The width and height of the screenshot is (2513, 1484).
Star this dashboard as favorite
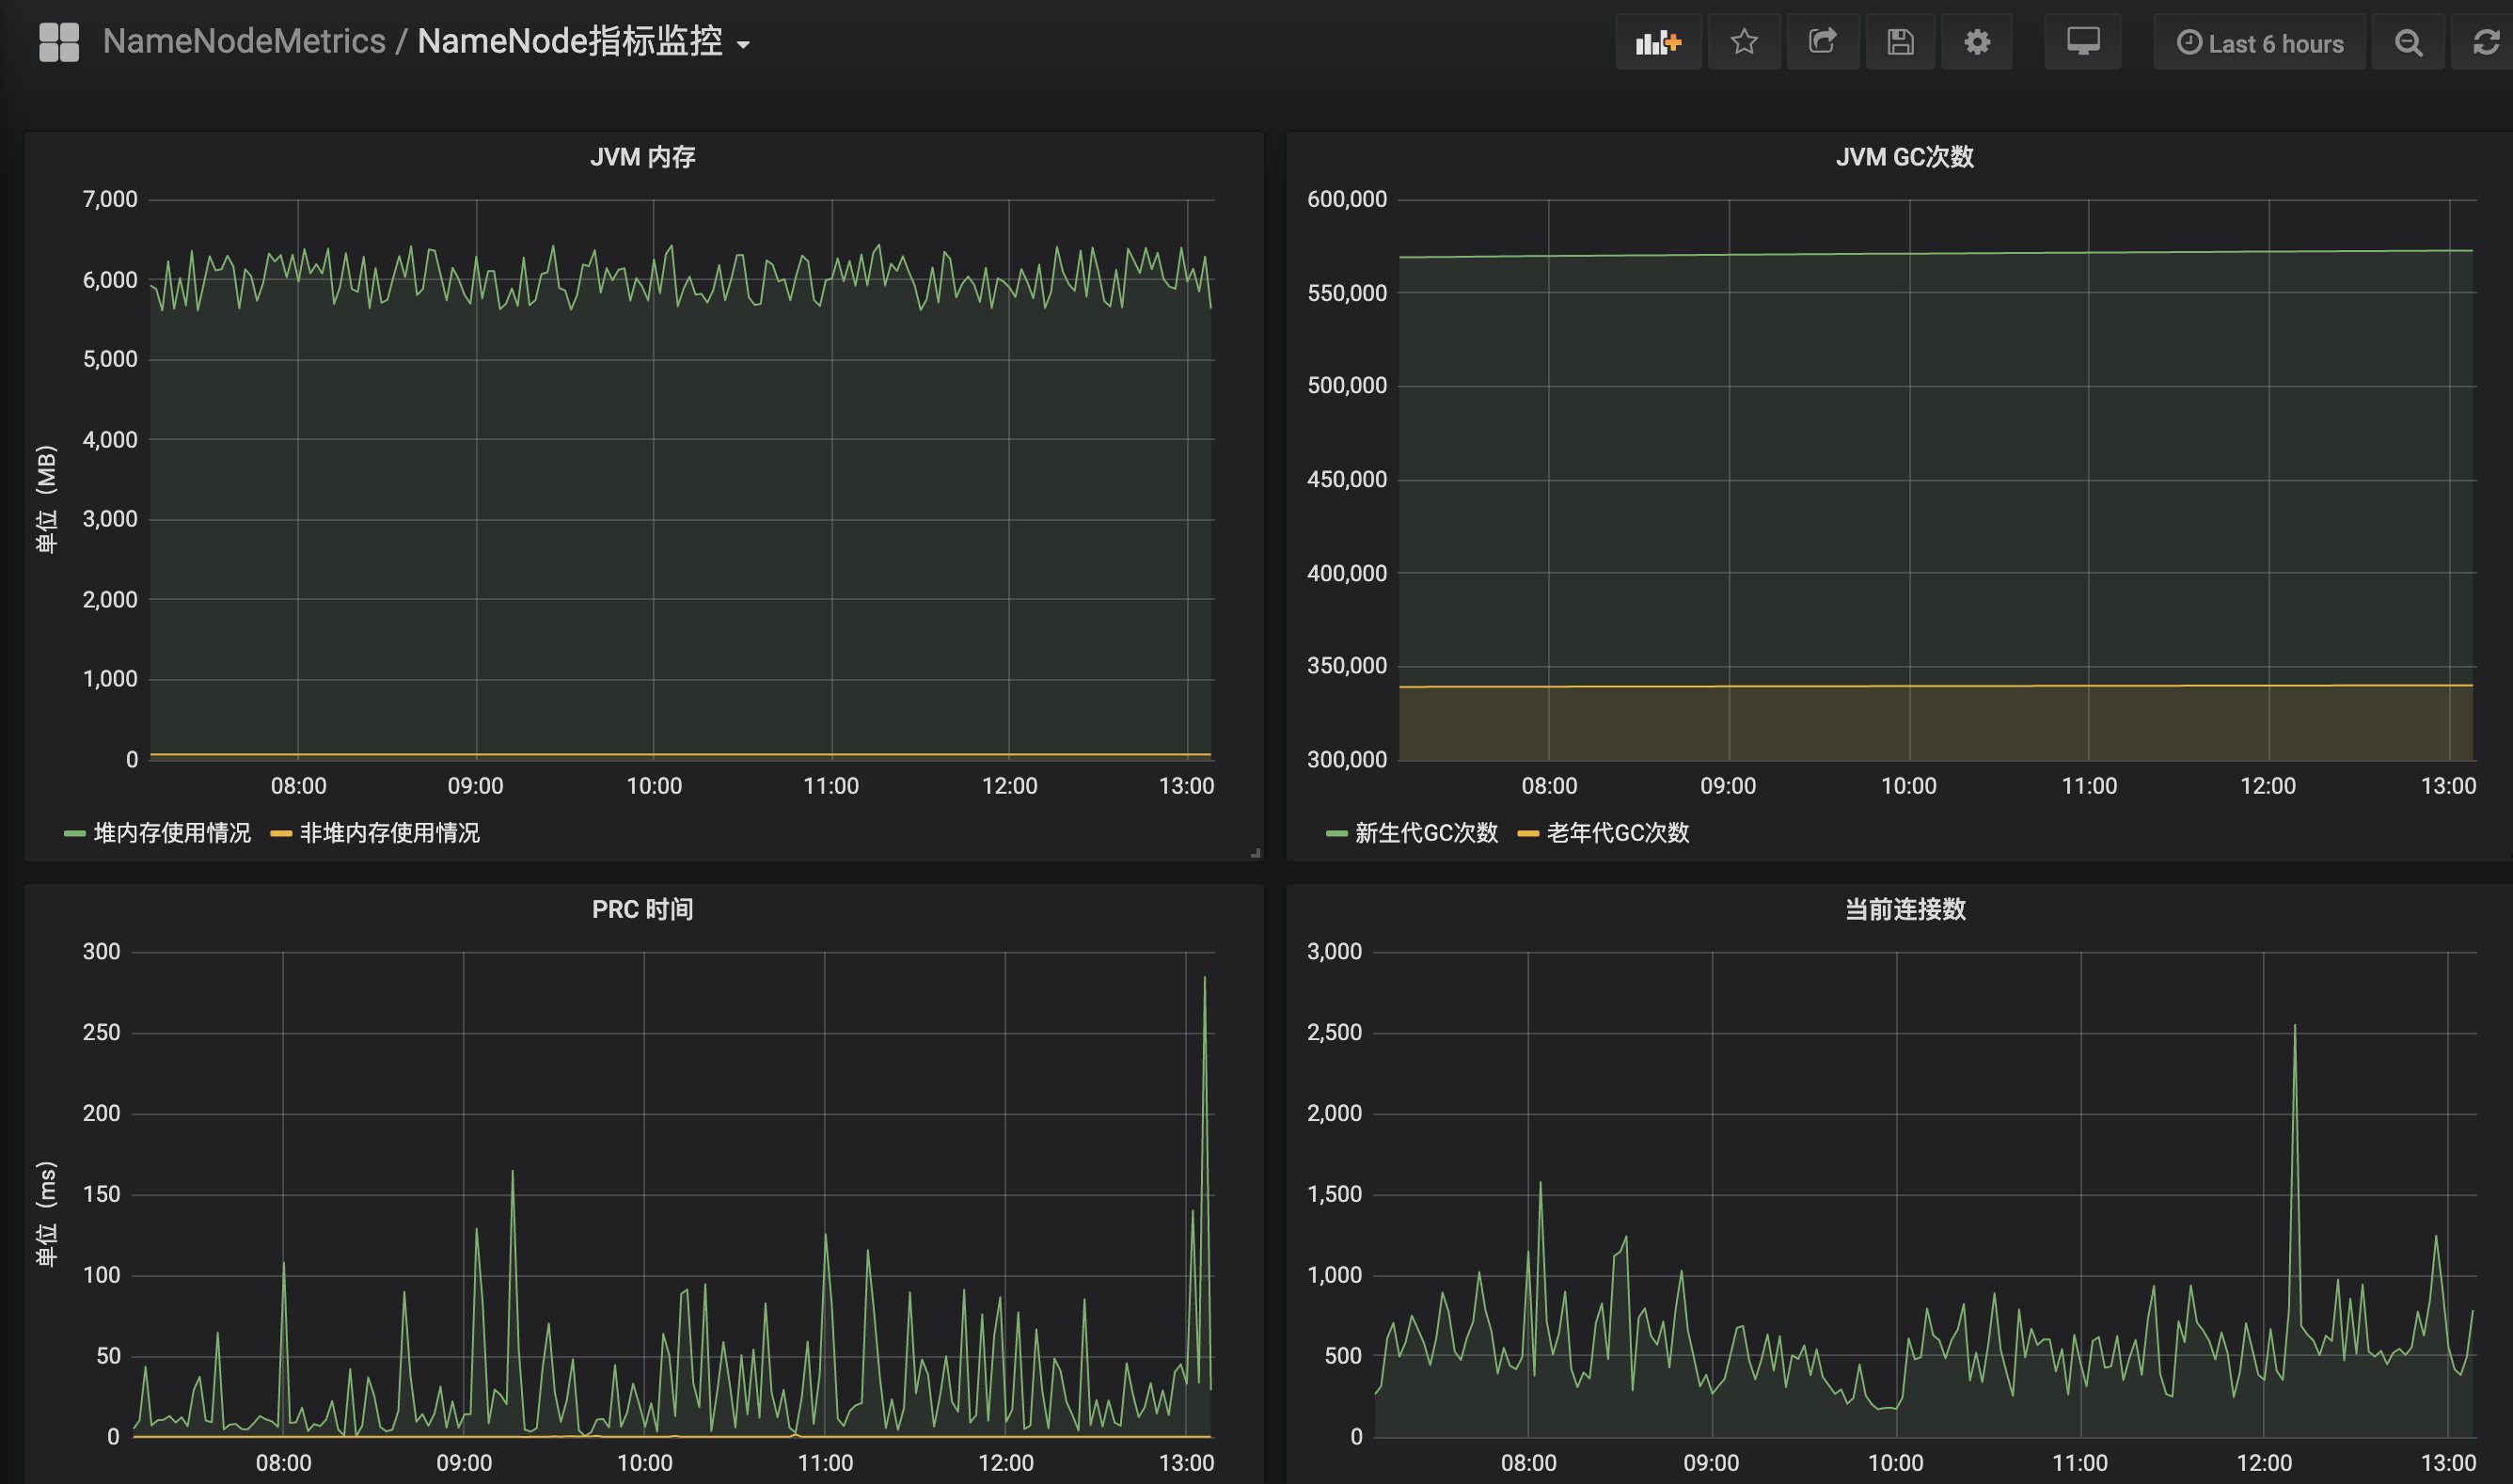coord(1743,42)
